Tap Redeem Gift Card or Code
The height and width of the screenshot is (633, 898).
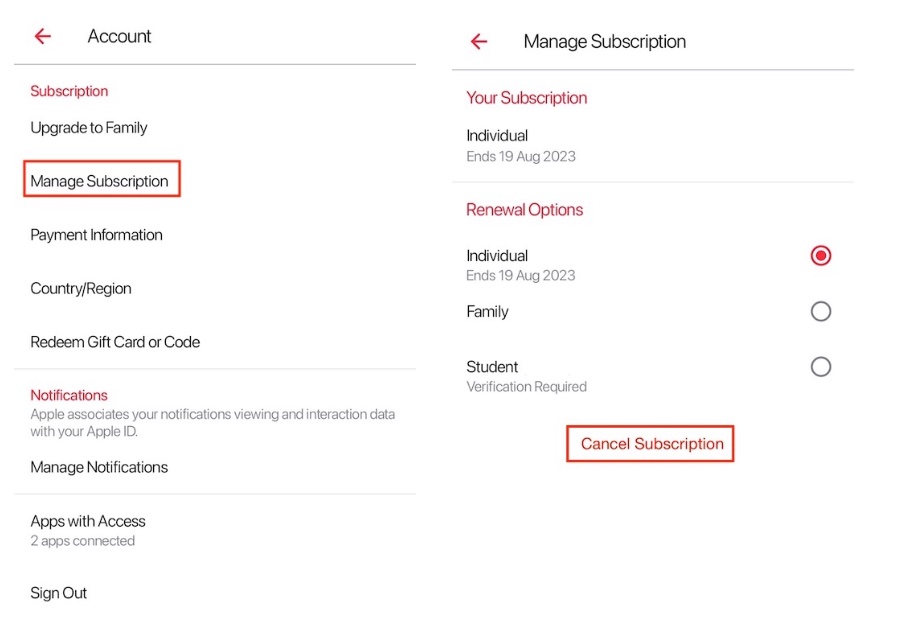point(115,342)
